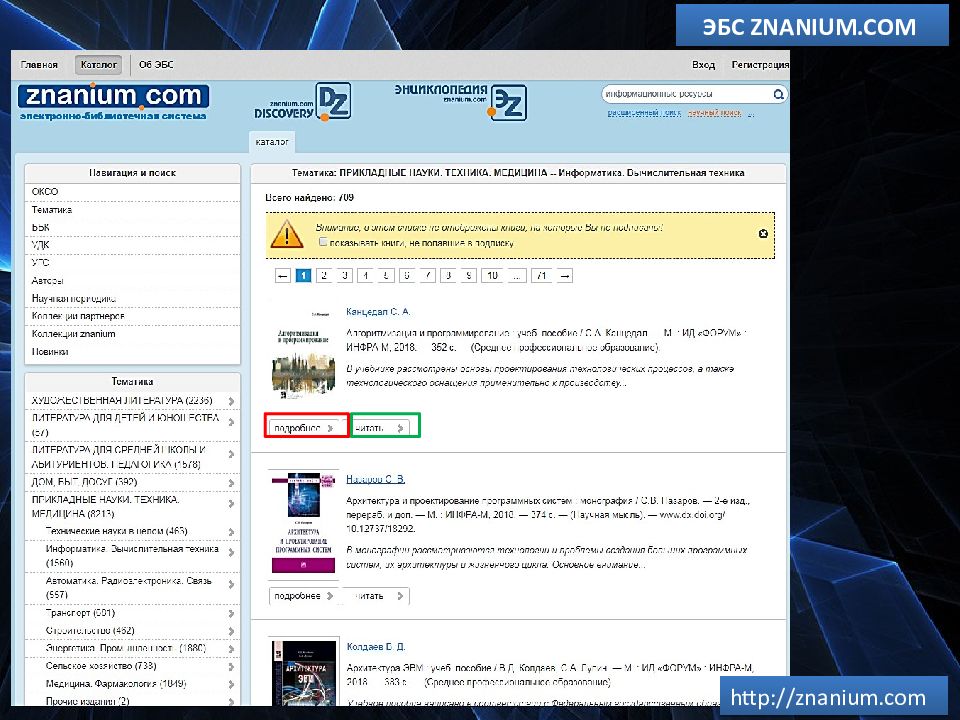The width and height of the screenshot is (960, 720).
Task: Click the Вход login link
Action: 703,65
